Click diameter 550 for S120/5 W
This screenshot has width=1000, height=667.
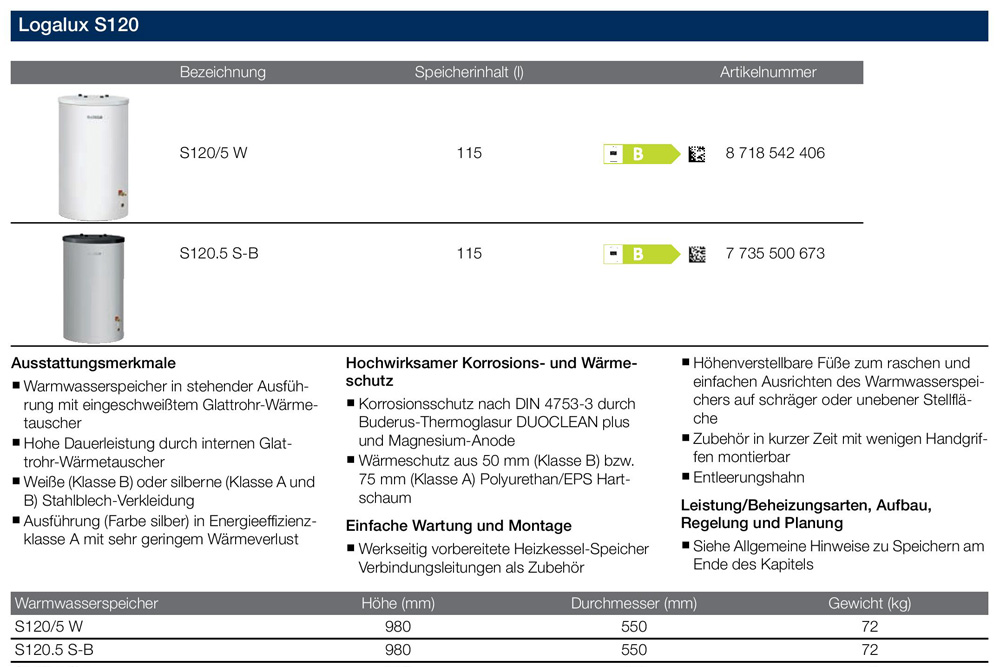pos(634,627)
